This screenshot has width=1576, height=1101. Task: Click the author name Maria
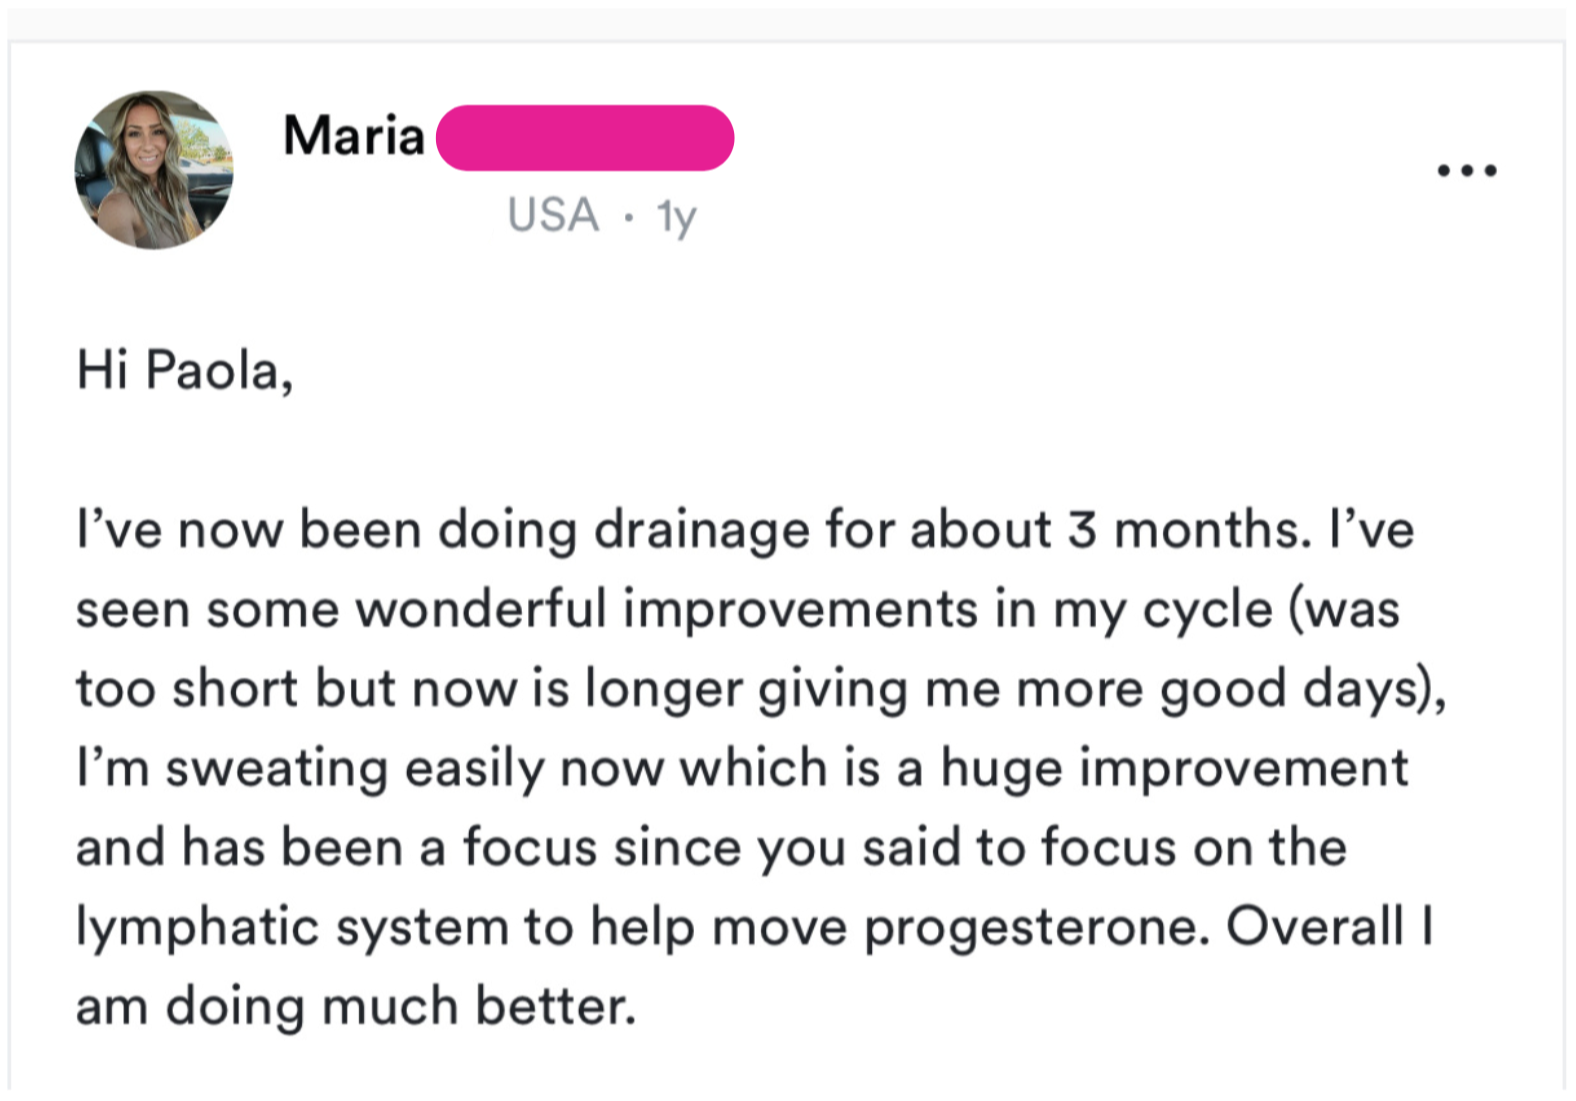(354, 136)
